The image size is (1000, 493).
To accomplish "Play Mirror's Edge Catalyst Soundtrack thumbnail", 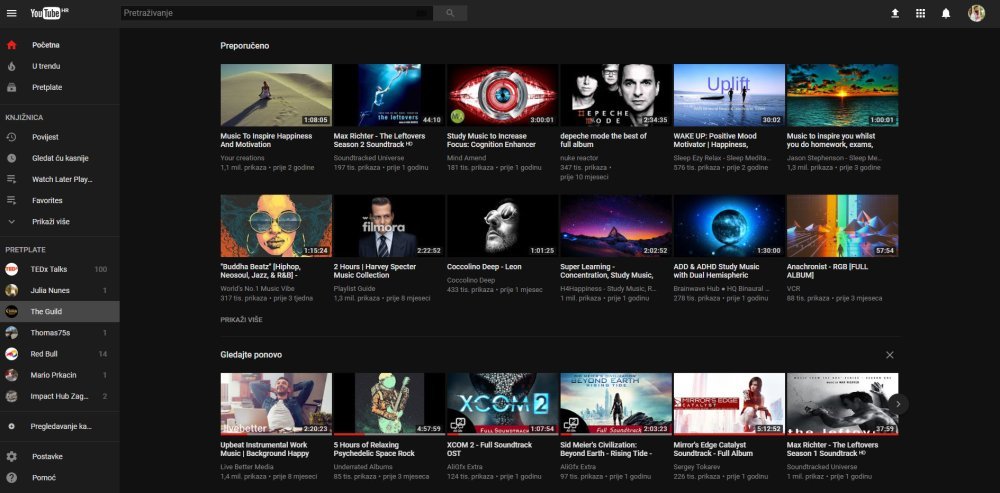I will pos(729,404).
